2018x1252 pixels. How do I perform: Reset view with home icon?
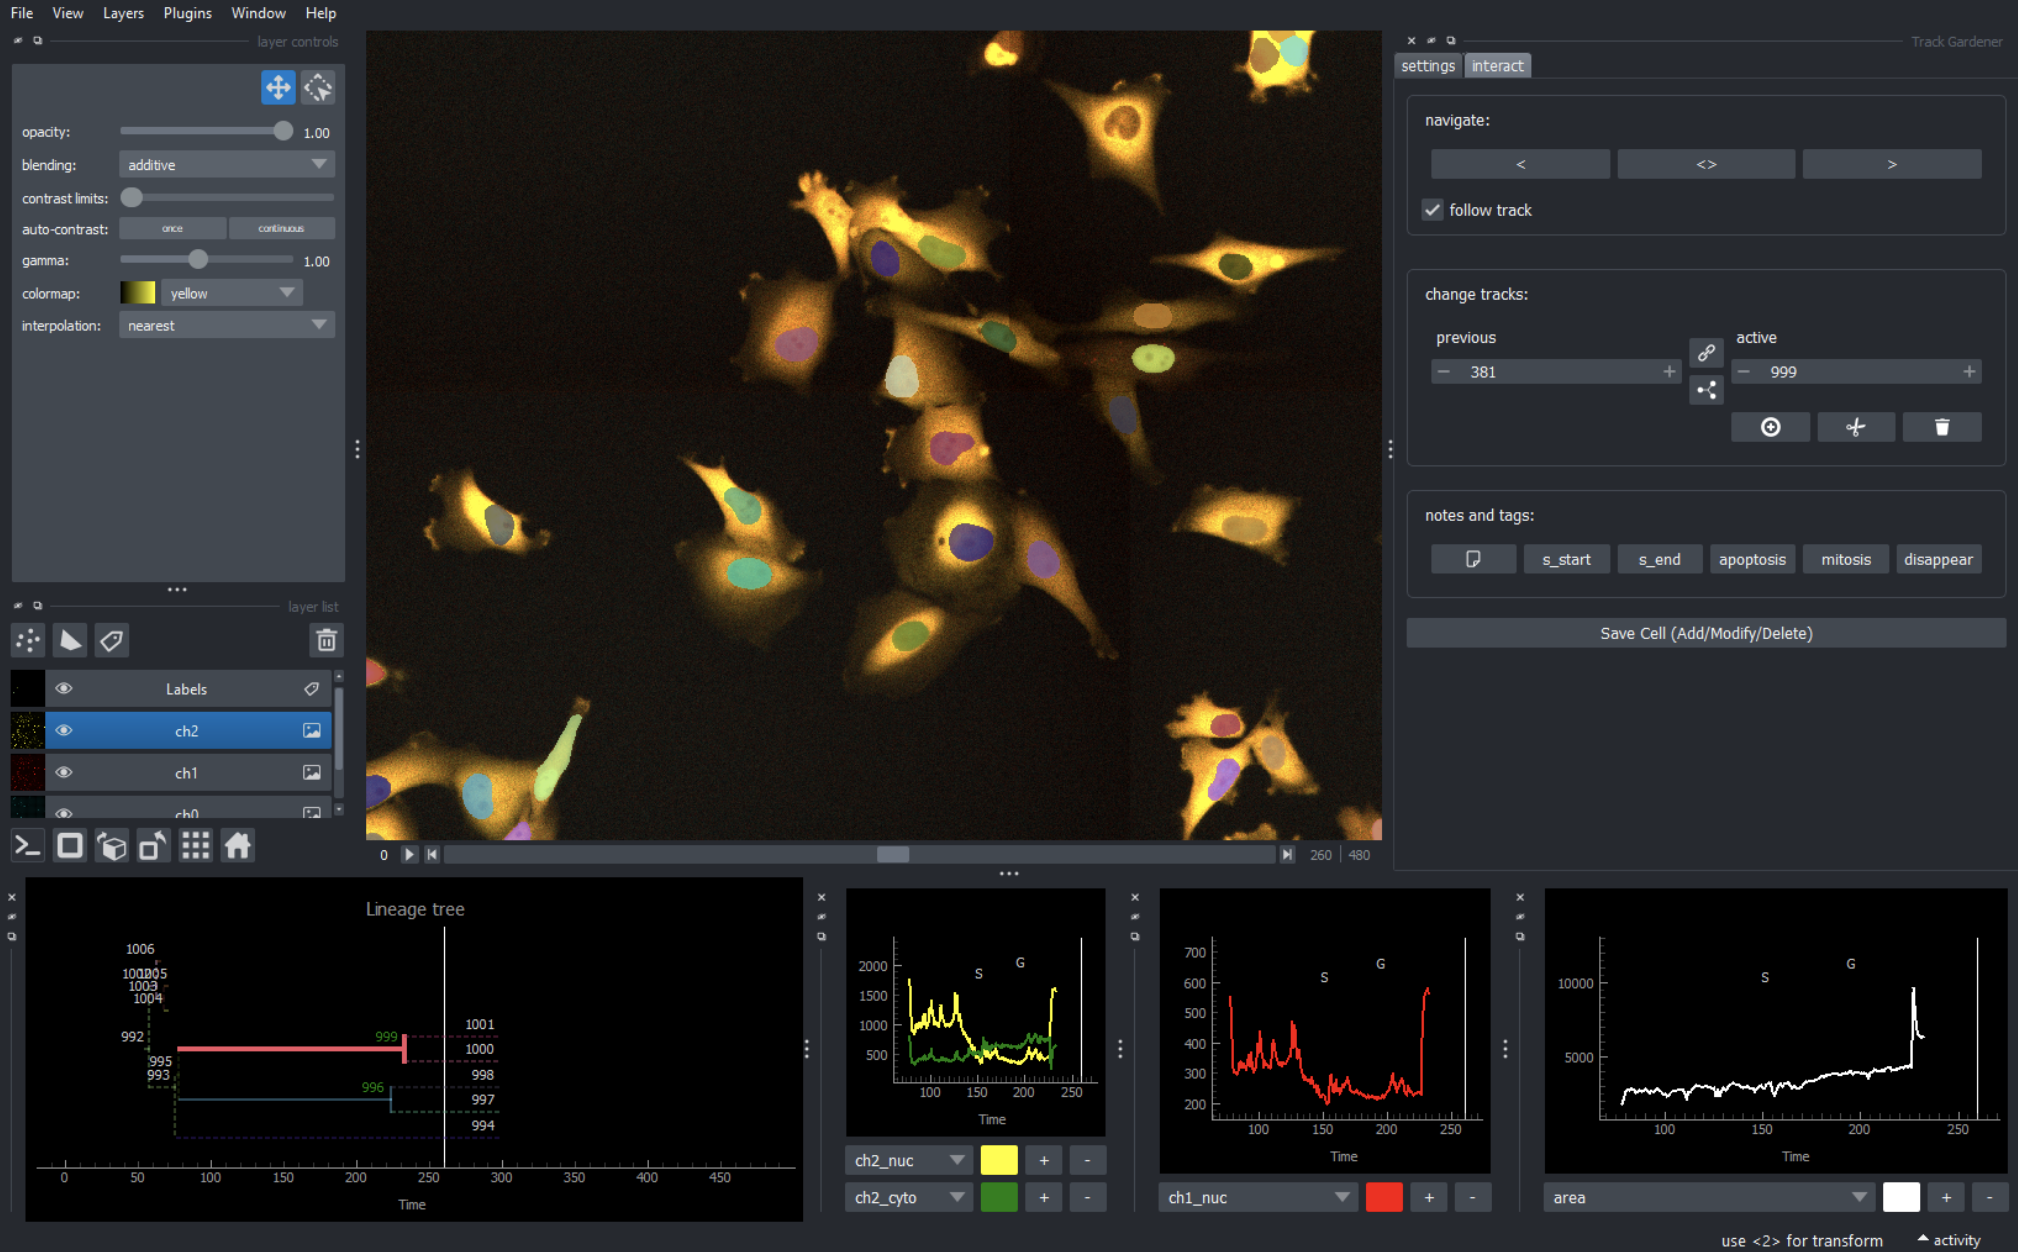(x=238, y=846)
